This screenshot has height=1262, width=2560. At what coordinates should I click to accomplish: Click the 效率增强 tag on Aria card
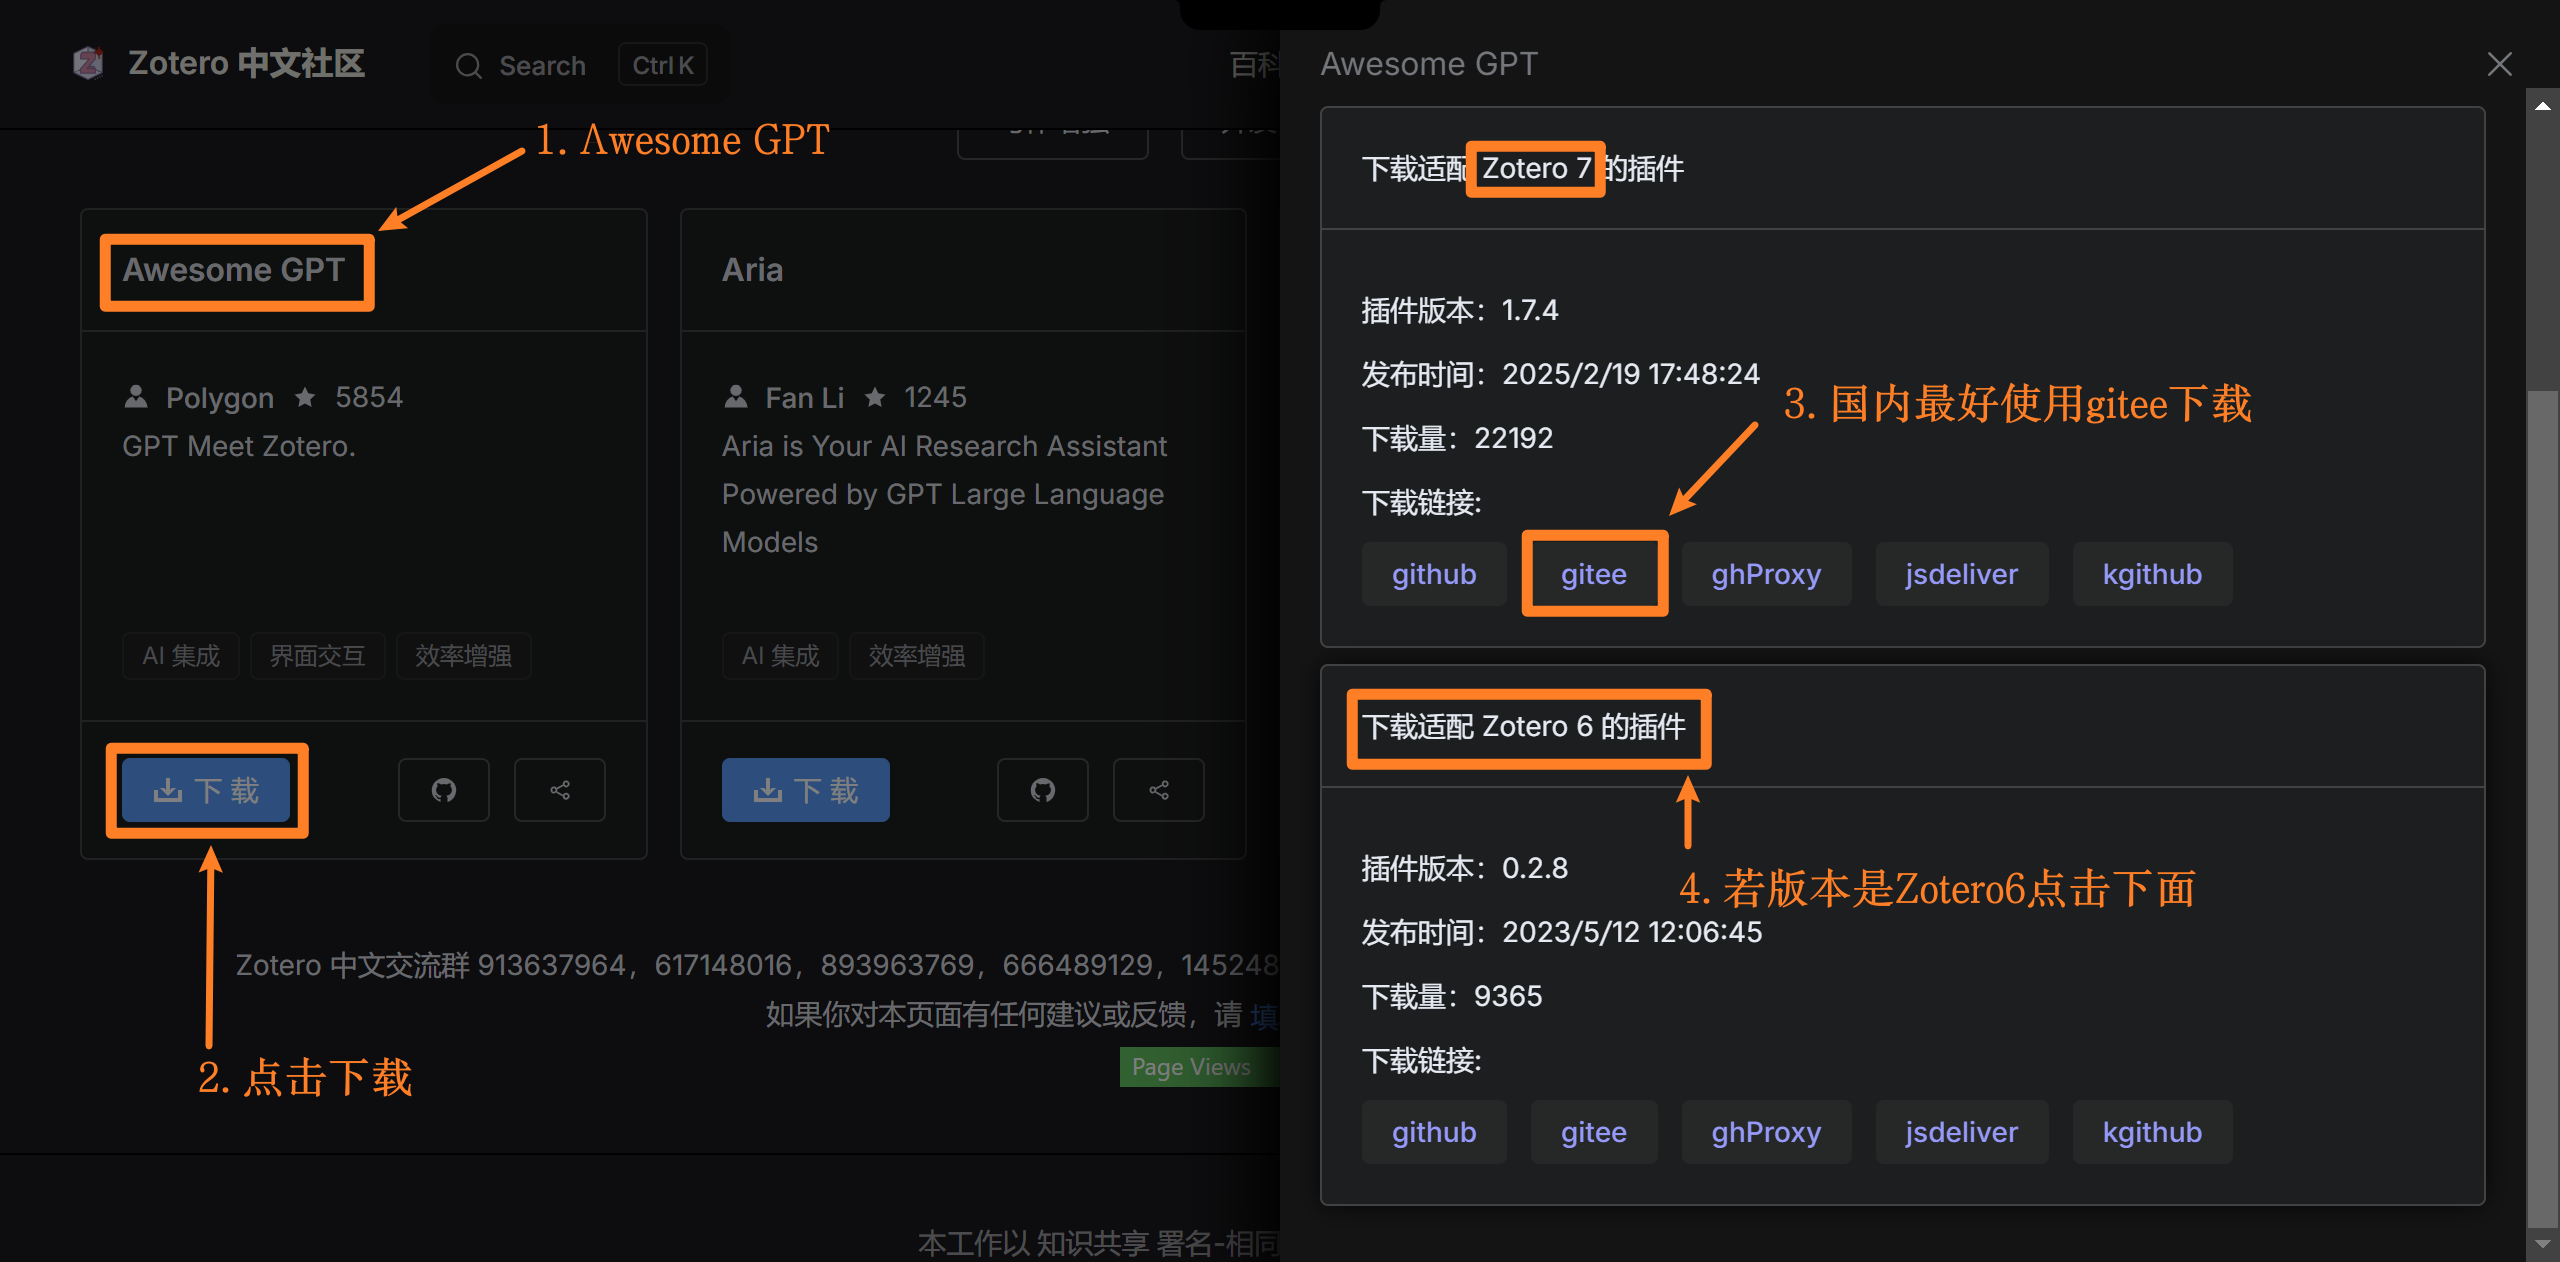pyautogui.click(x=916, y=656)
